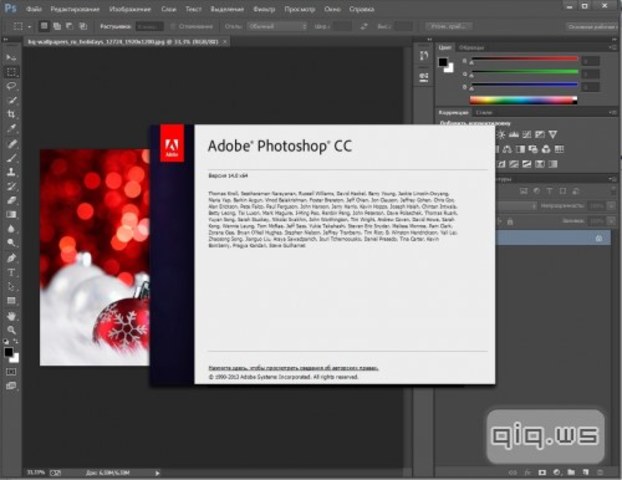Open the History panel icon
The height and width of the screenshot is (480, 622).
tap(424, 56)
